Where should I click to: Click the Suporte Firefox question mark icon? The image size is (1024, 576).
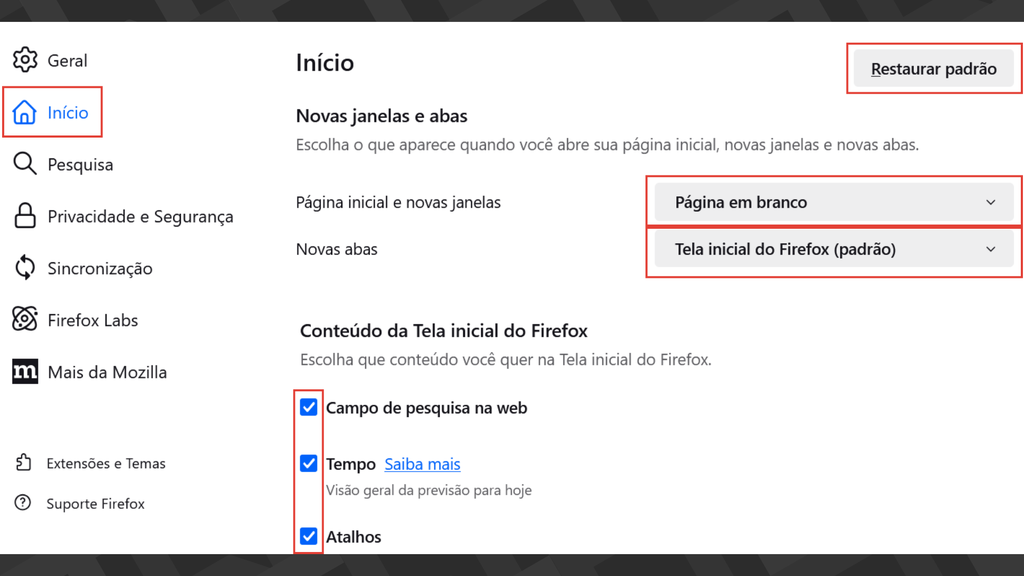27,503
